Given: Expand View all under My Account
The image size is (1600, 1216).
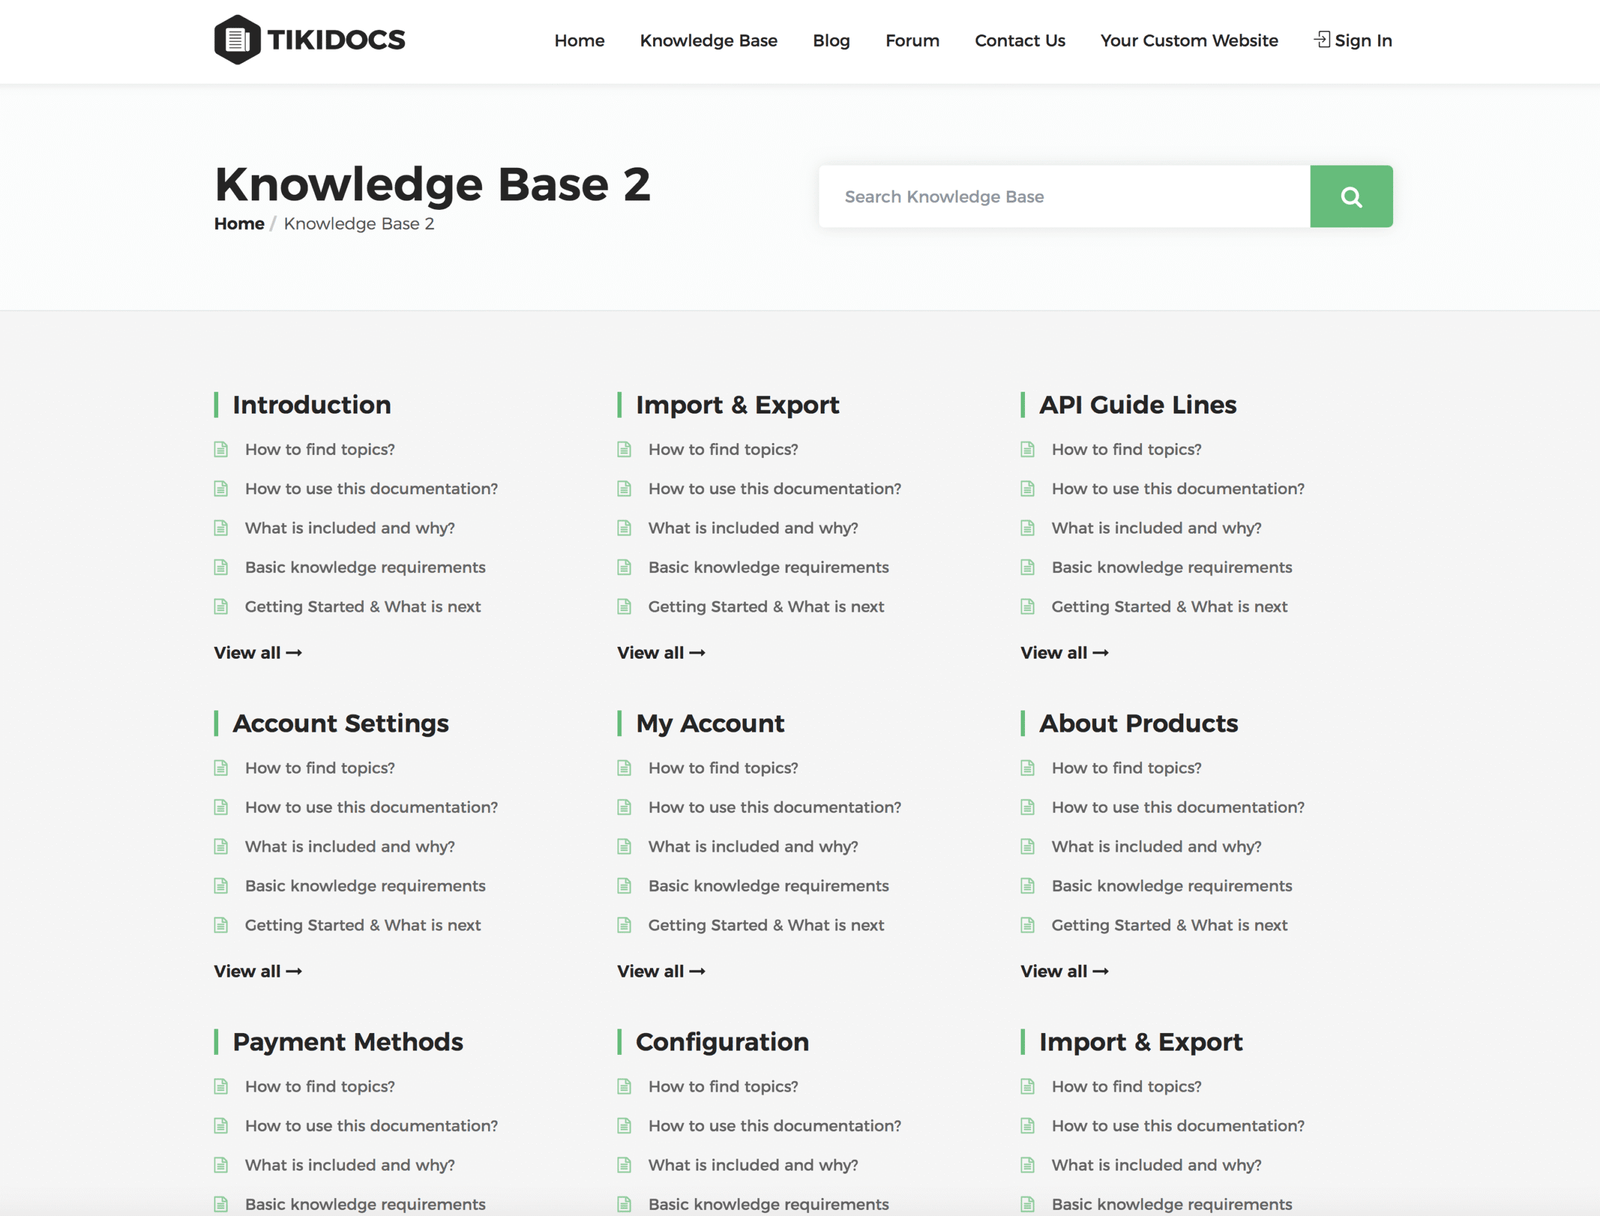Looking at the screenshot, I should tap(660, 971).
